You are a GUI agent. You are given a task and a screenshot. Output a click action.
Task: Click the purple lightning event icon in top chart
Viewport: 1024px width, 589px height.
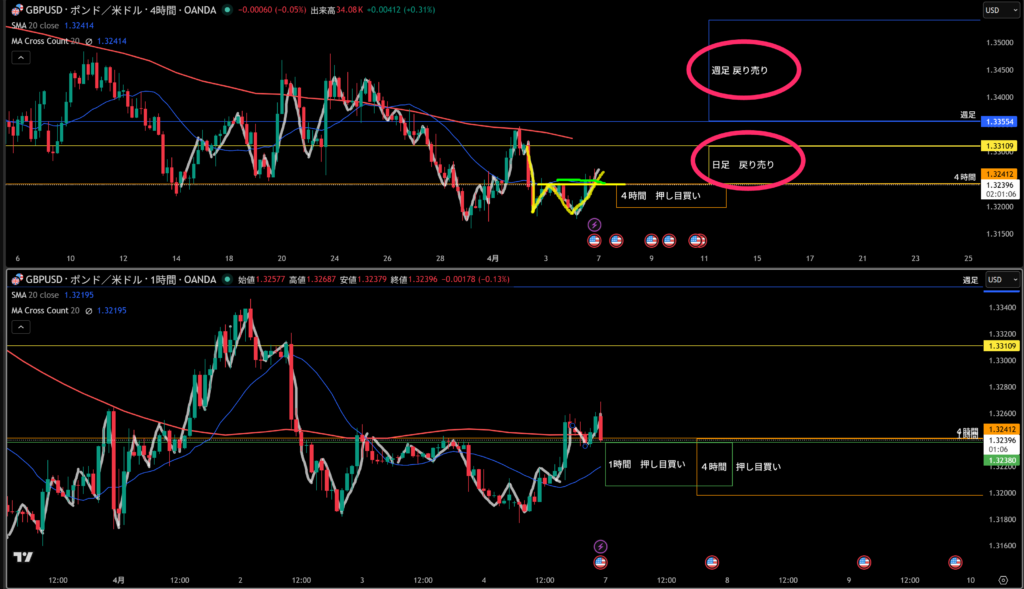point(594,225)
